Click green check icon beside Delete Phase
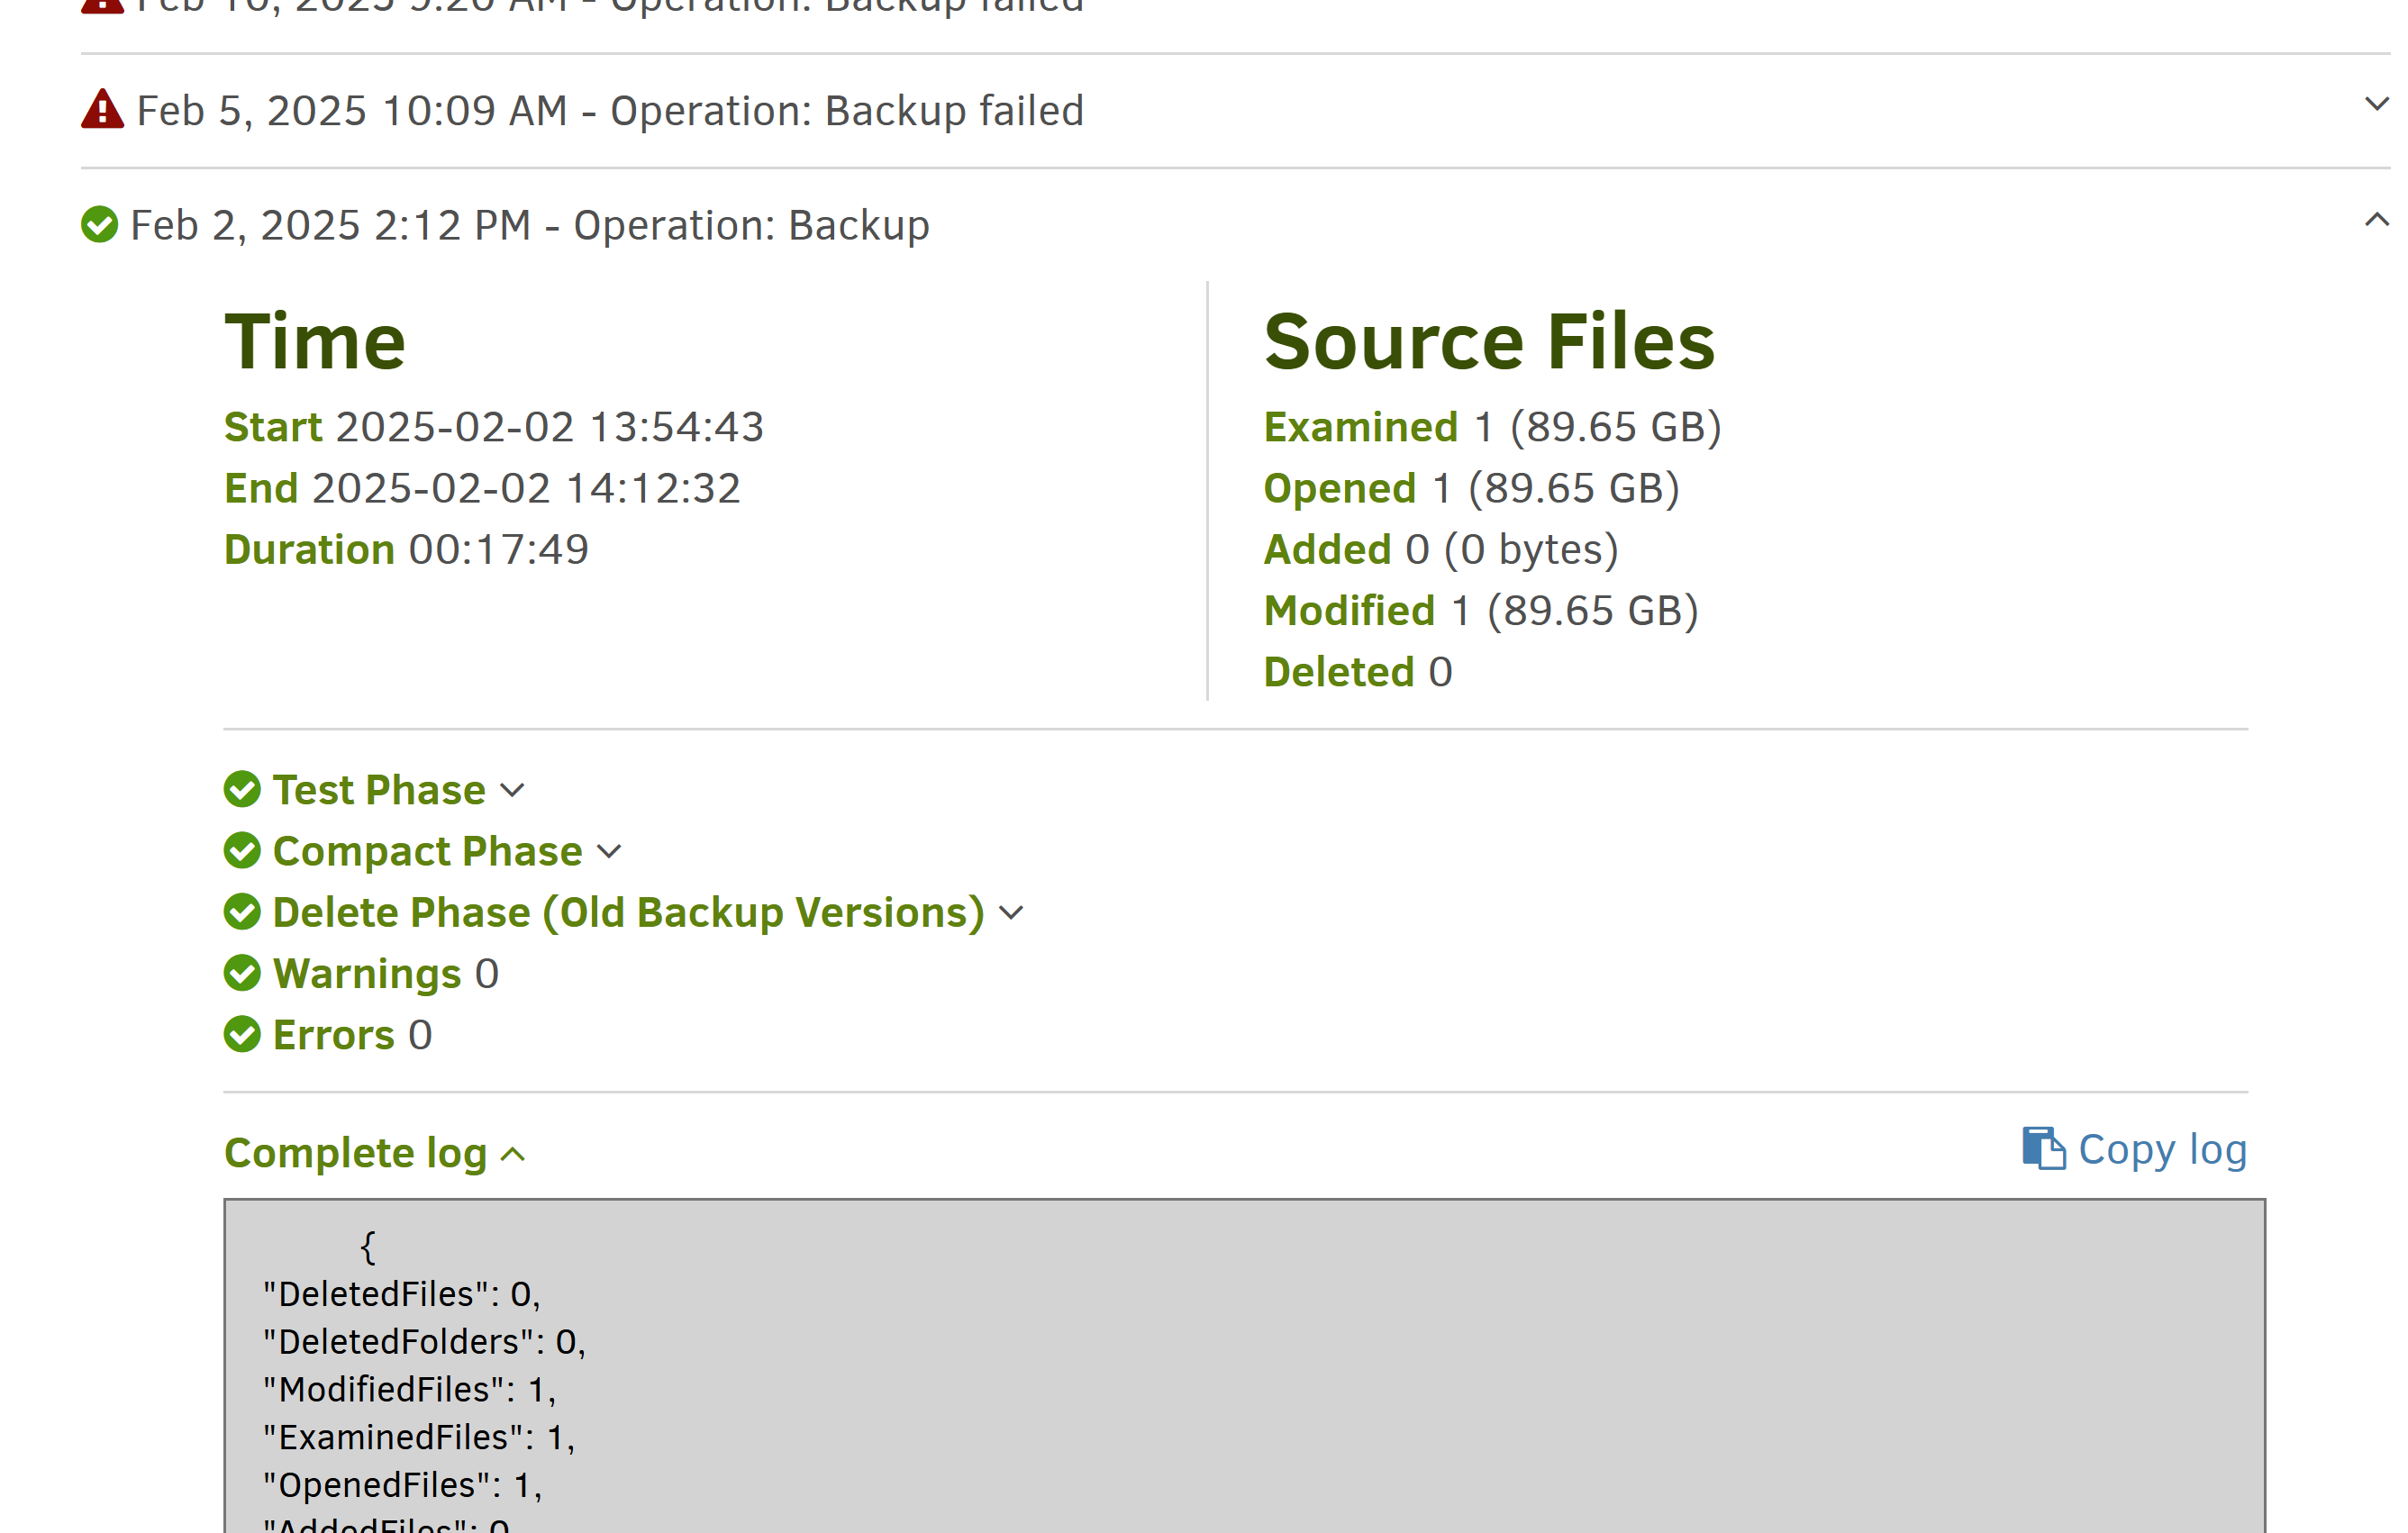The height and width of the screenshot is (1533, 2408). pyautogui.click(x=242, y=911)
